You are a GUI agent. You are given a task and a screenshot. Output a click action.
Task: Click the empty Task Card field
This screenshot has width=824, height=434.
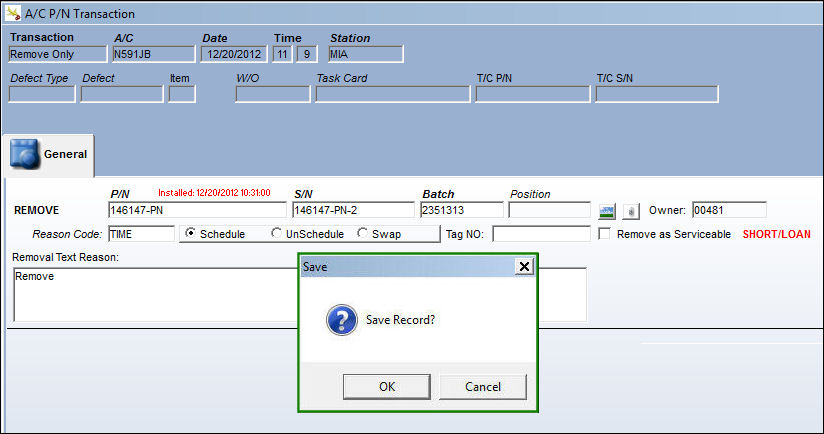pos(393,94)
